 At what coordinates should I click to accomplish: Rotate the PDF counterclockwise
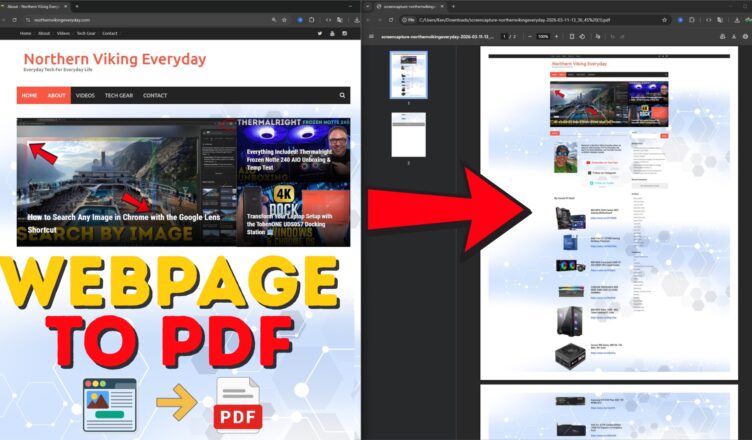point(582,36)
